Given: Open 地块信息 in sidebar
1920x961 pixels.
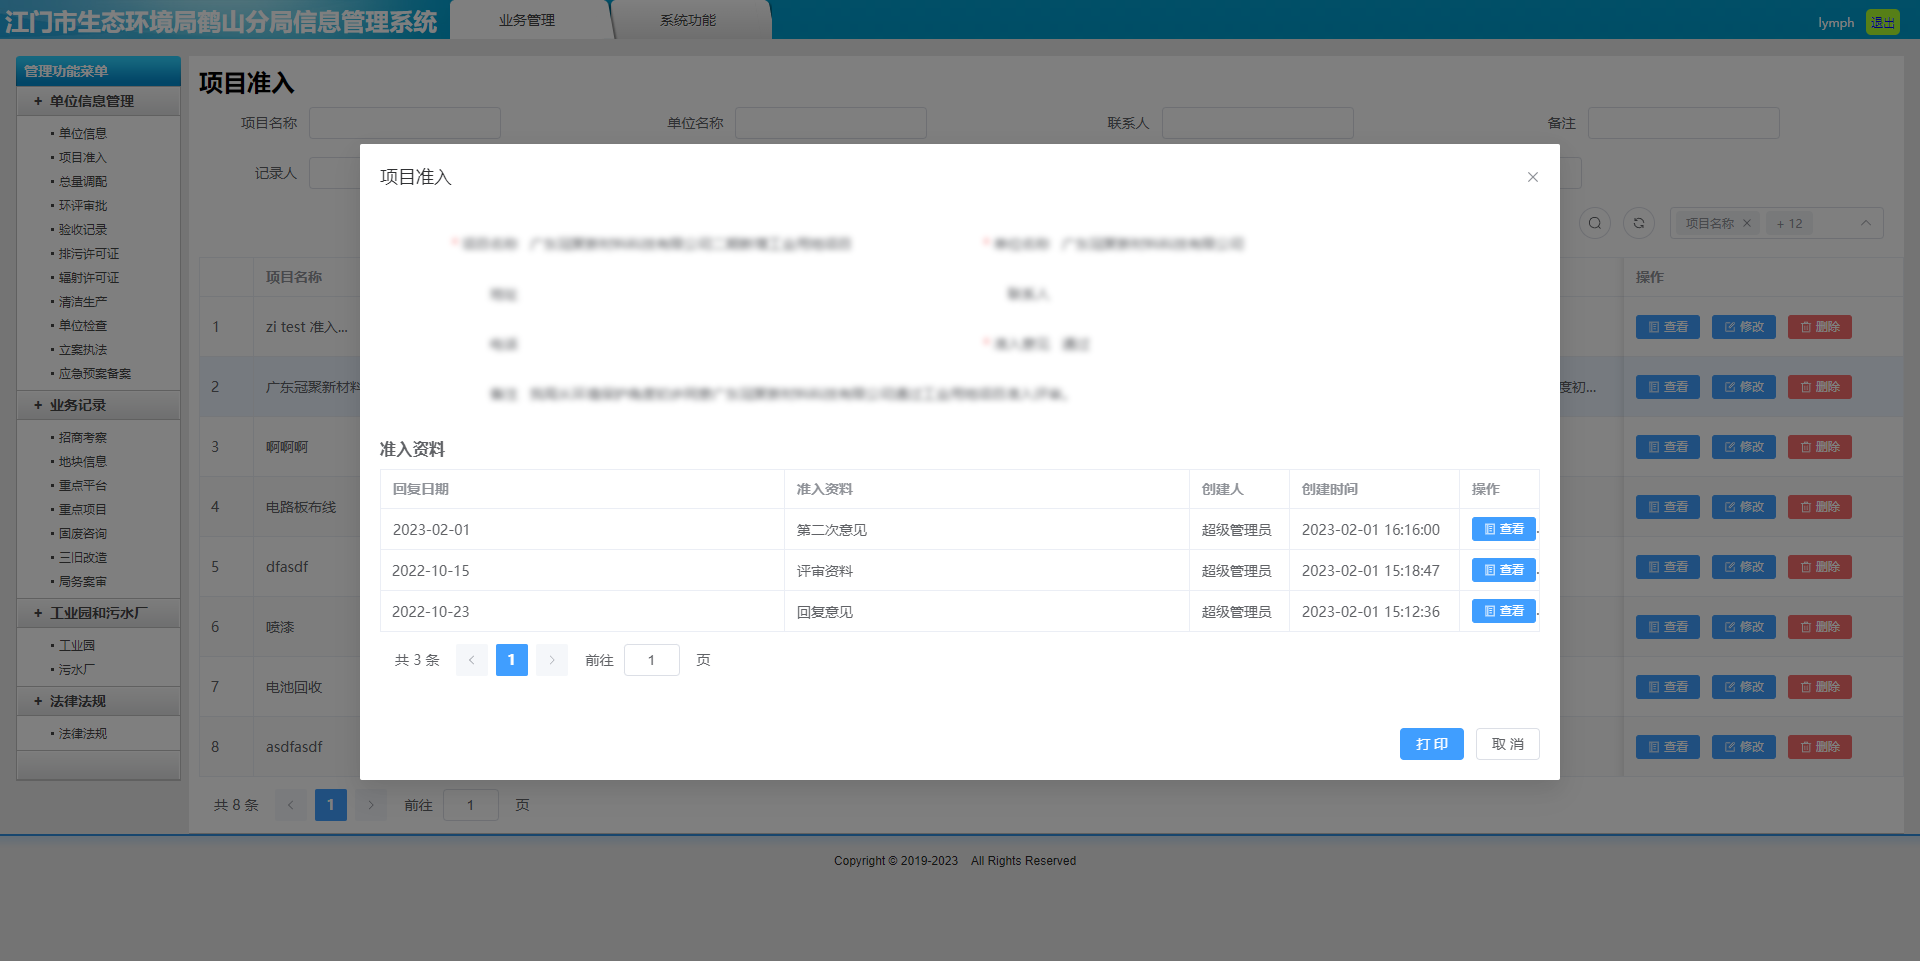Looking at the screenshot, I should coord(82,461).
